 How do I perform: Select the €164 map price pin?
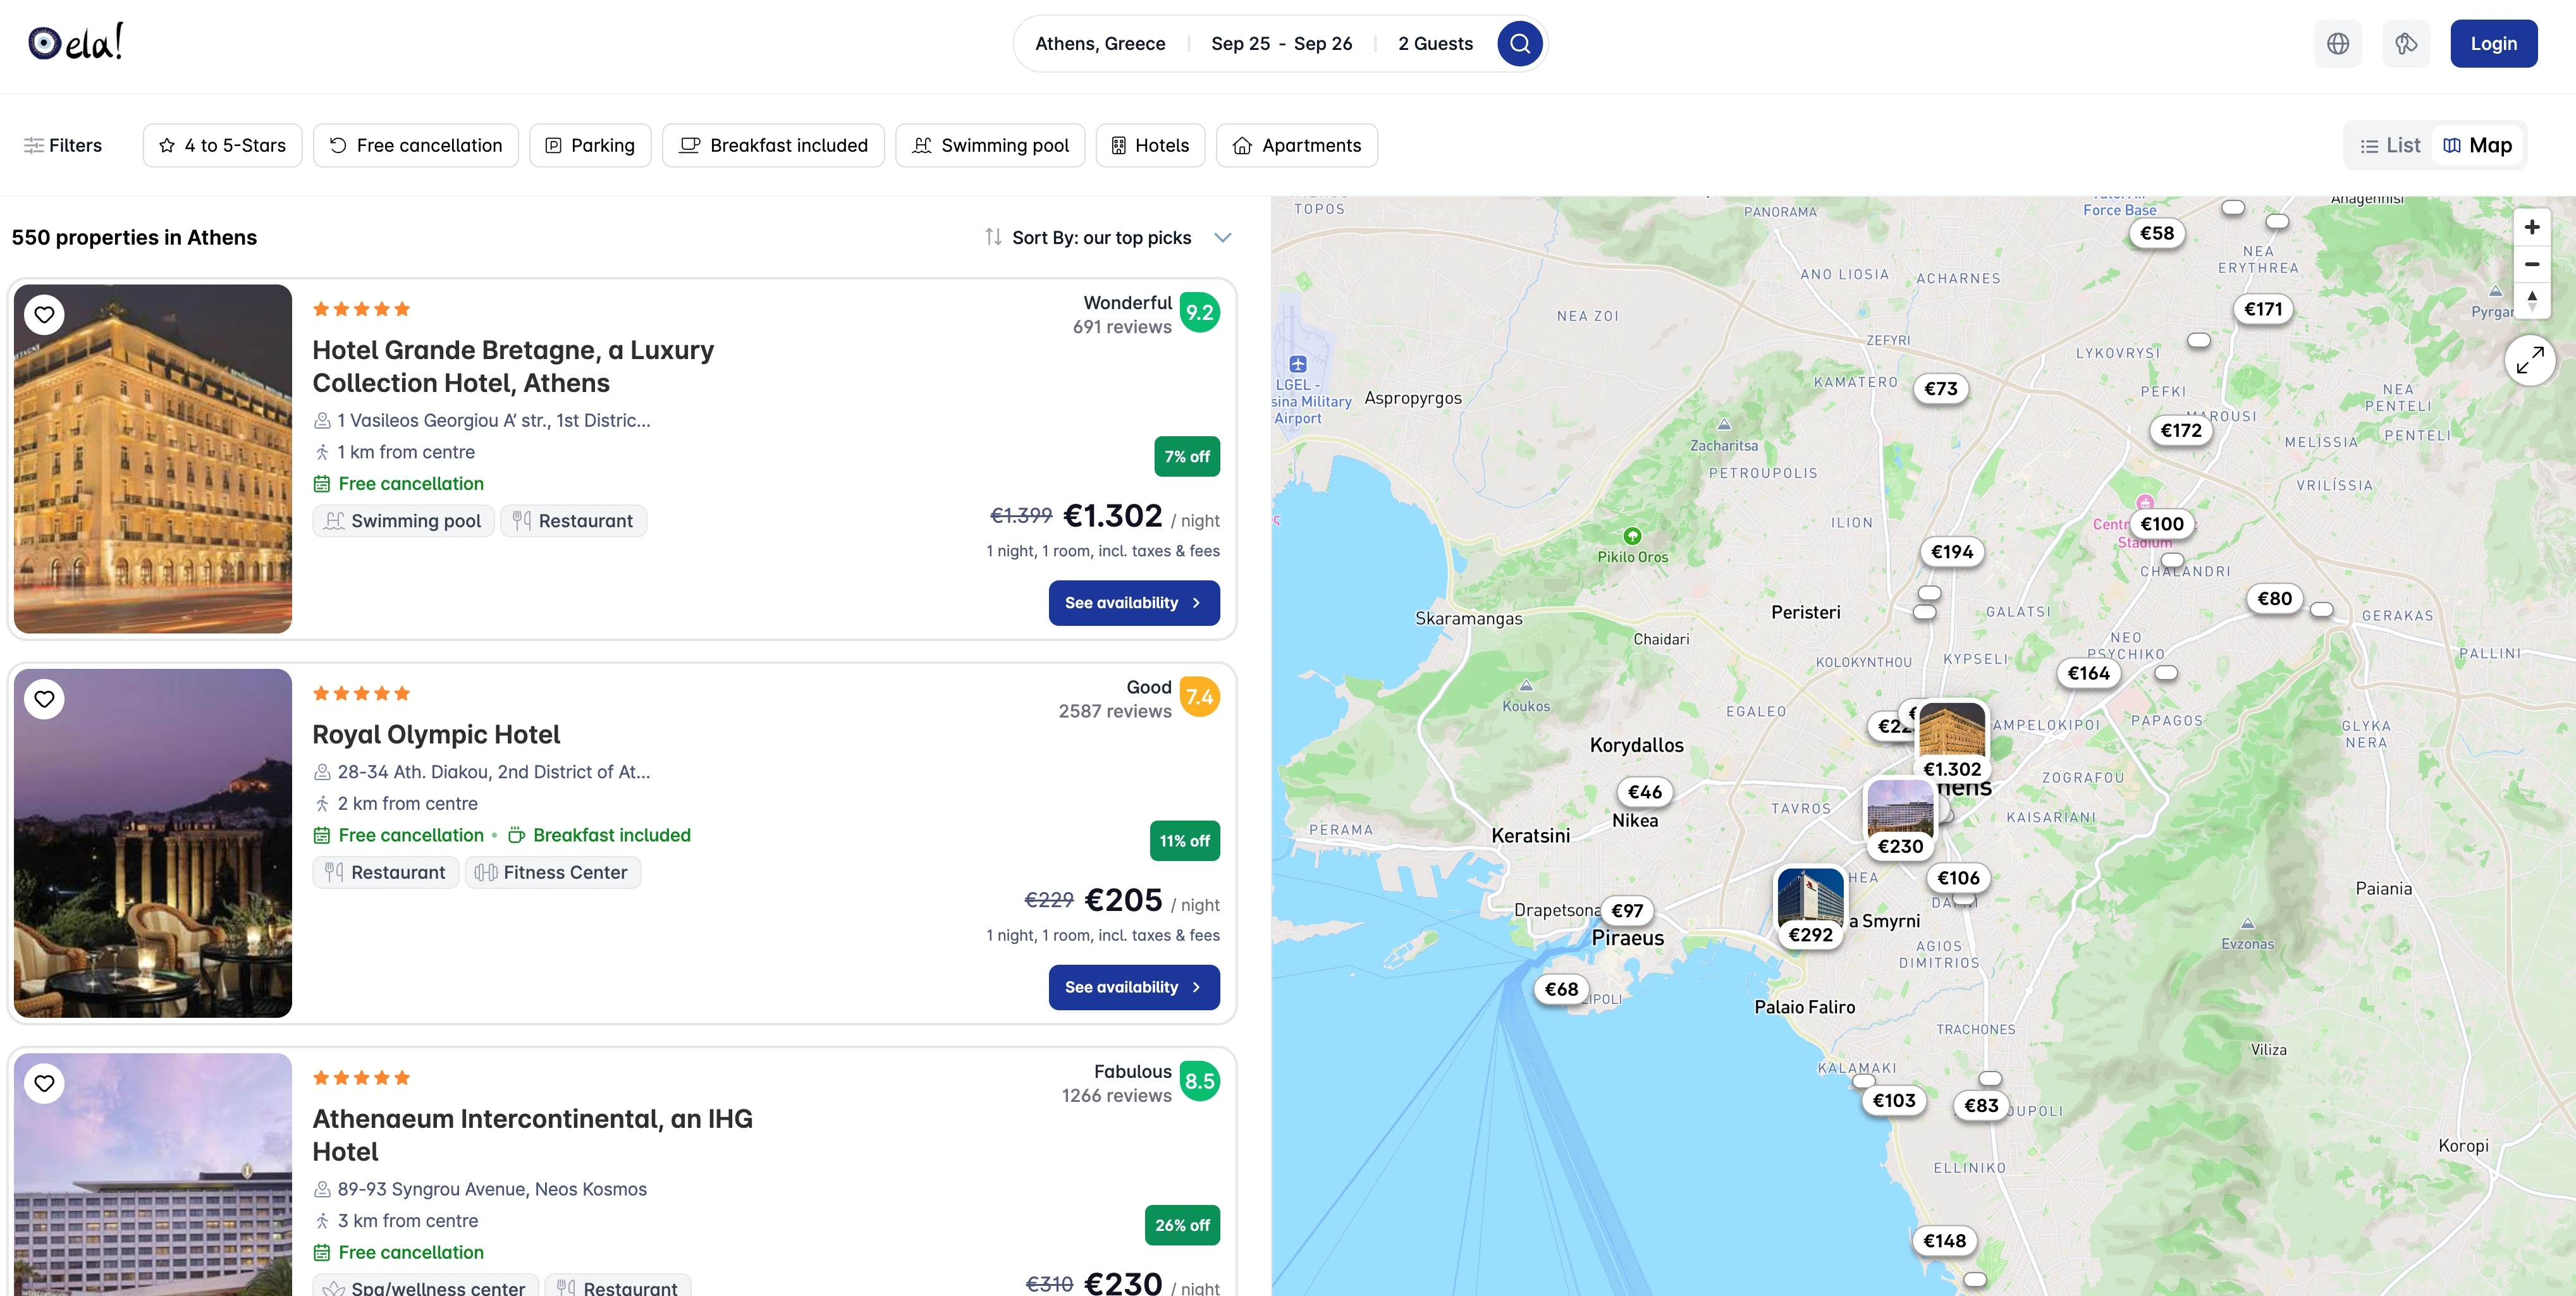click(x=2088, y=675)
